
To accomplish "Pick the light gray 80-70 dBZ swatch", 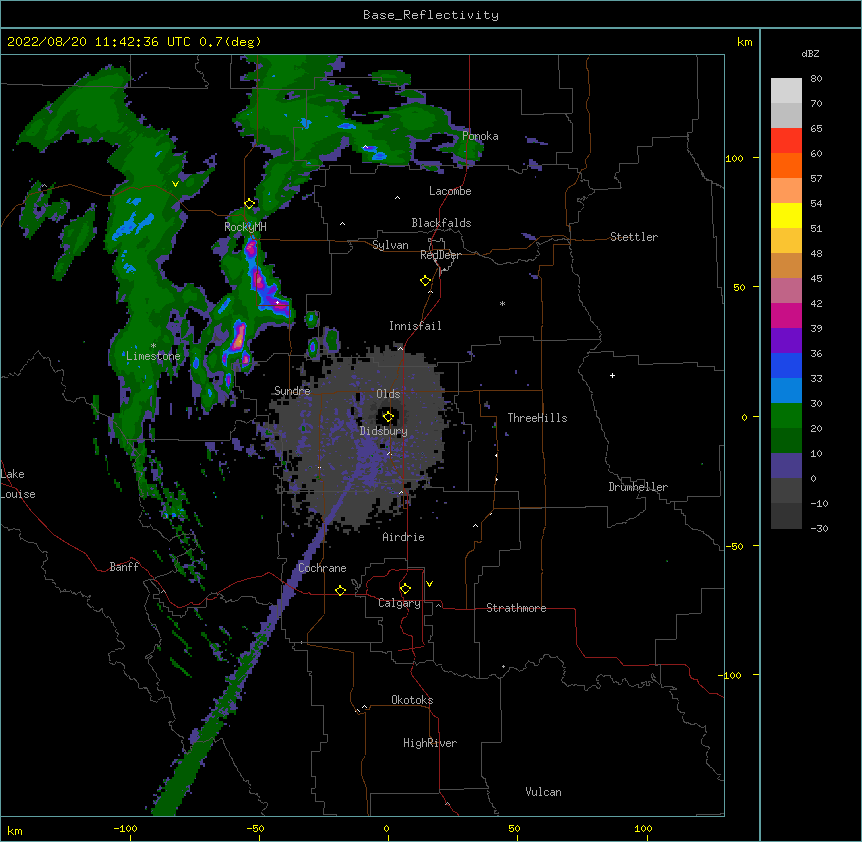I will 786,91.
